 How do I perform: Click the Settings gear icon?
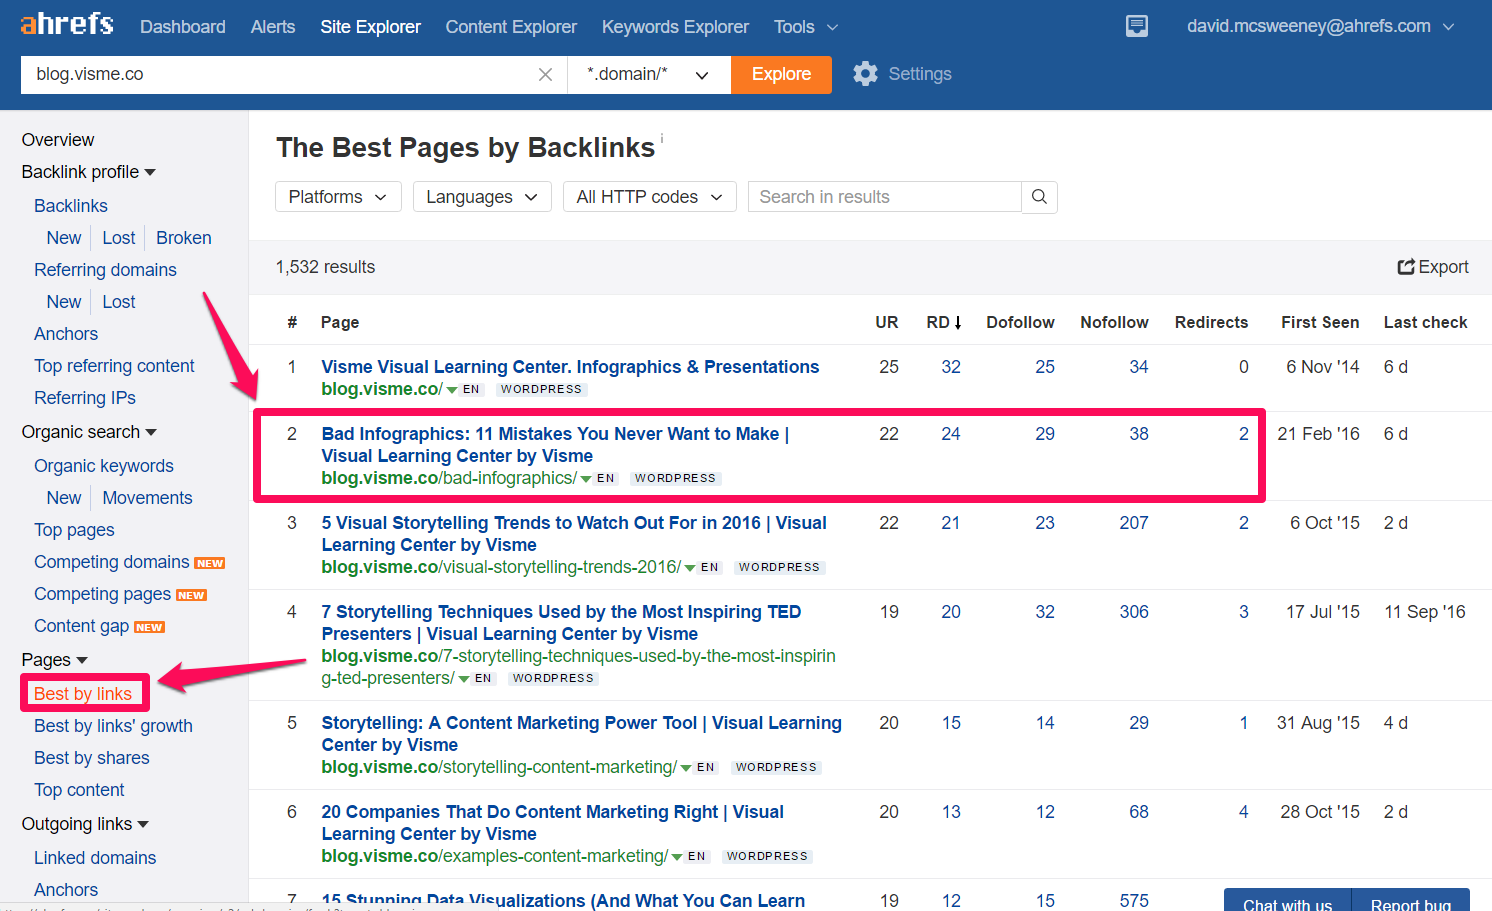tap(865, 74)
